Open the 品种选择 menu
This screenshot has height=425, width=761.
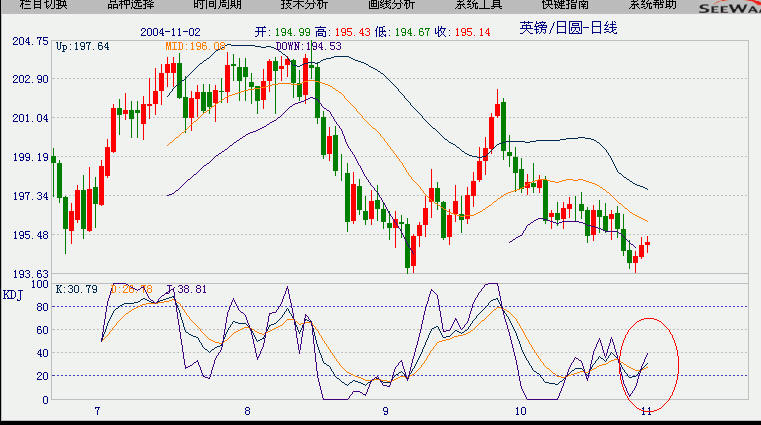pos(131,5)
